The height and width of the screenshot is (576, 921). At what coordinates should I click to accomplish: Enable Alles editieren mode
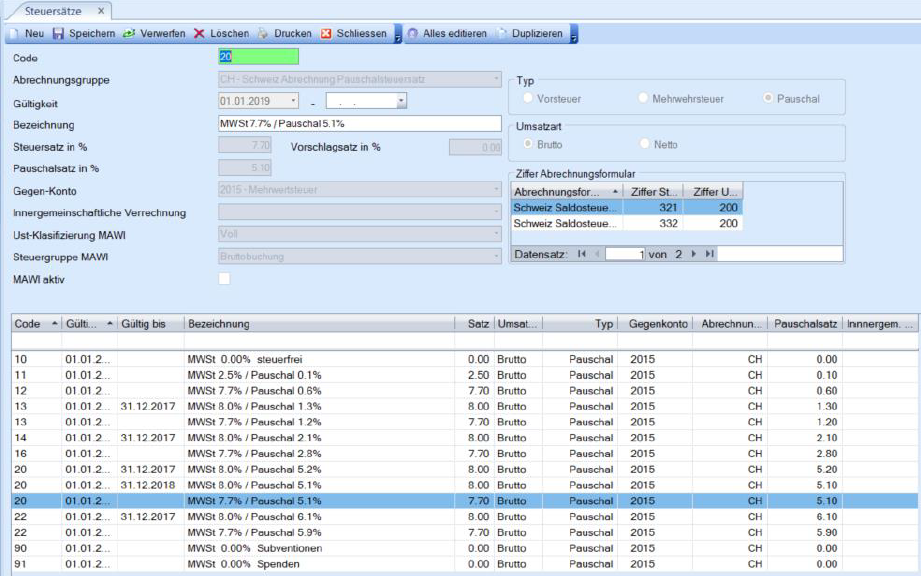446,34
